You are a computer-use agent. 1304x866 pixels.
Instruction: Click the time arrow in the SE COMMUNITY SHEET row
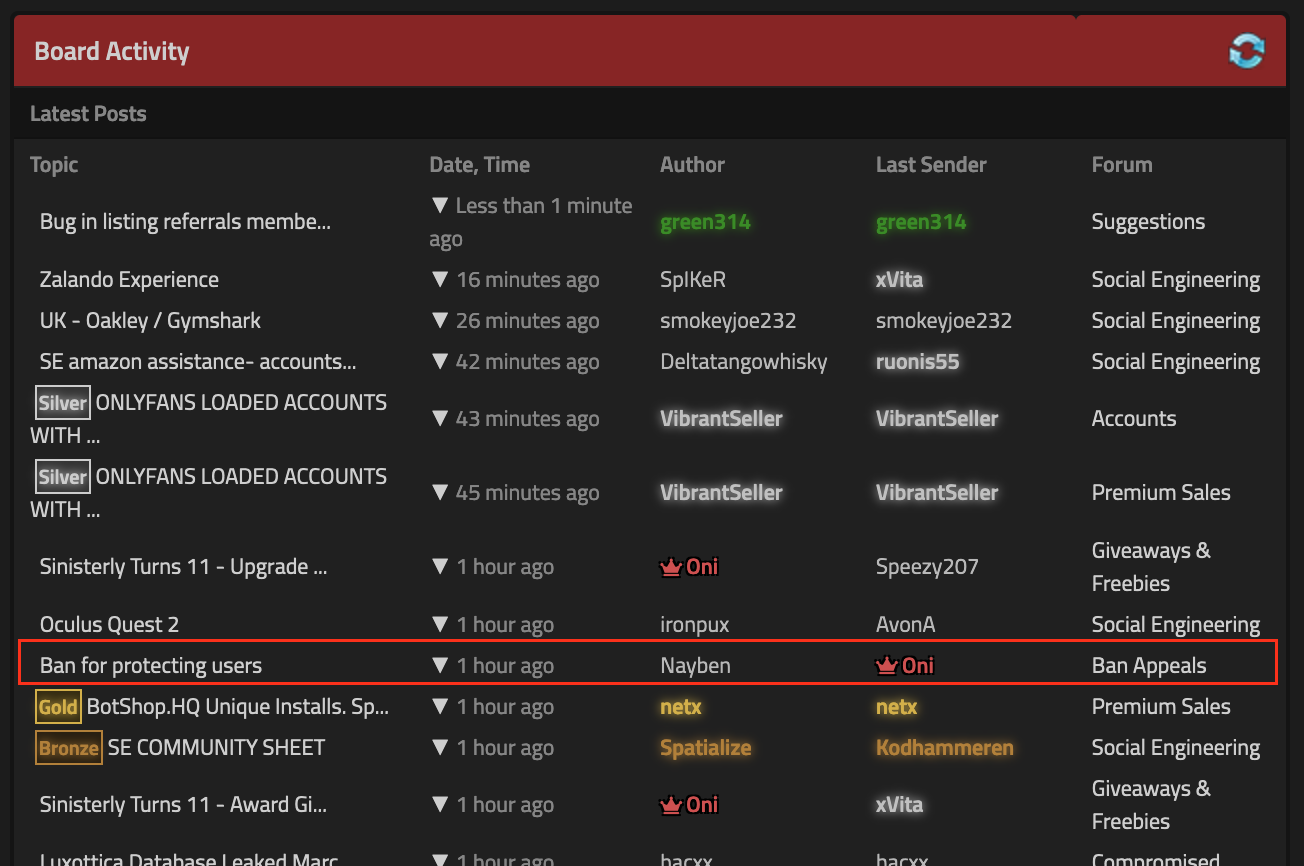[439, 748]
